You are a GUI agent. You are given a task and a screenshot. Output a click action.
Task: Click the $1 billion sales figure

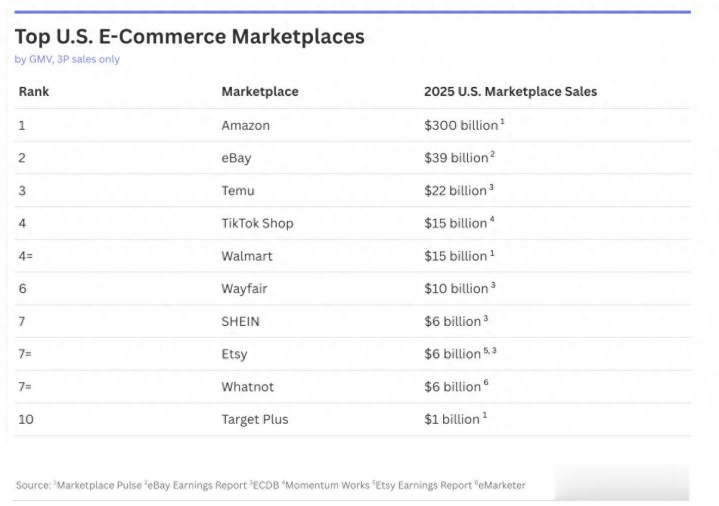coord(452,419)
